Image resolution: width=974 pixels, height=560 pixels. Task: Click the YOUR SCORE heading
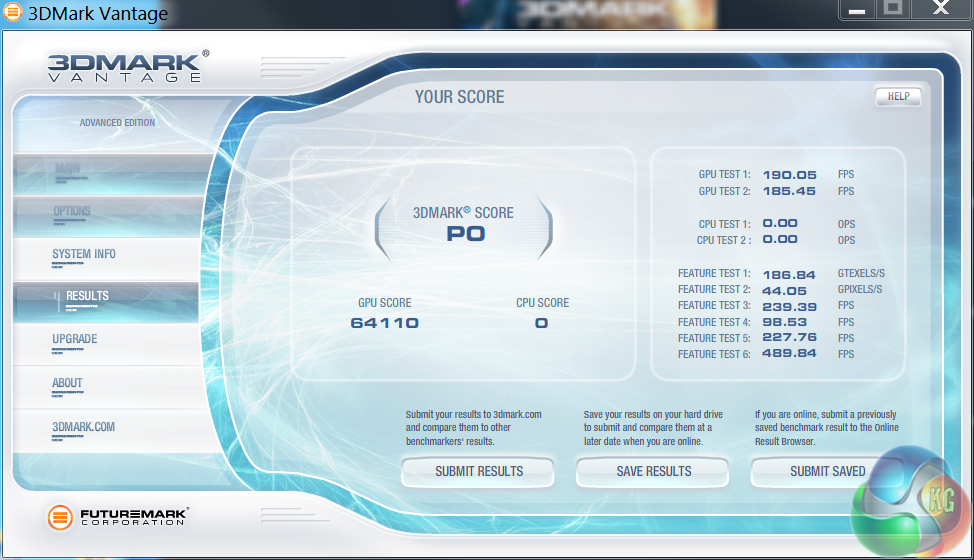tap(460, 97)
